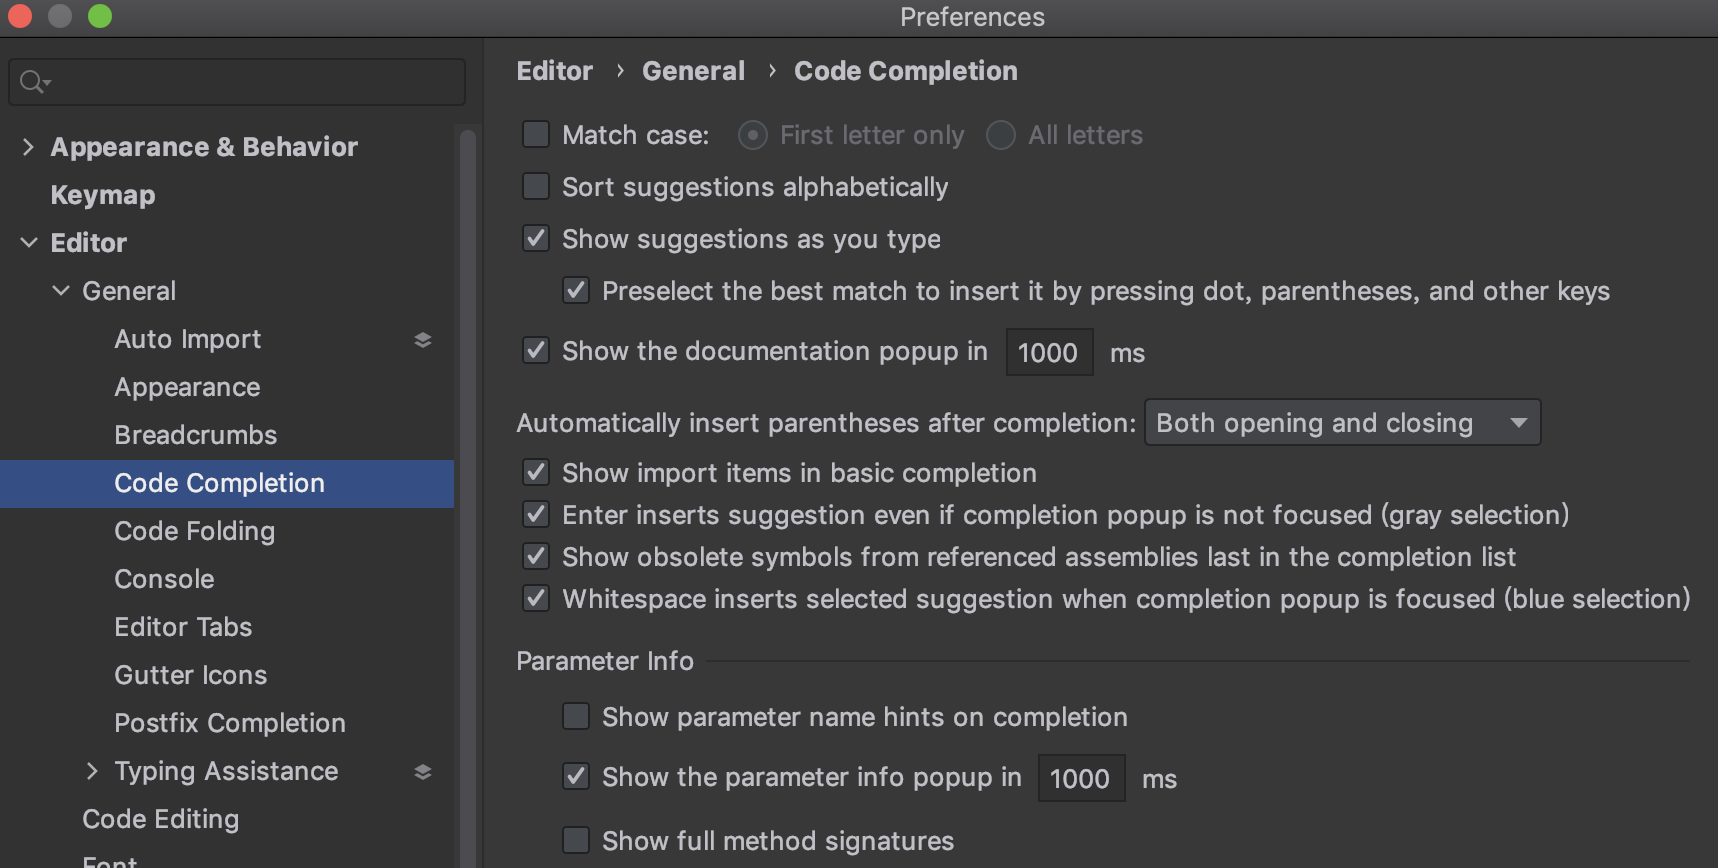The width and height of the screenshot is (1718, 868).
Task: Select the All letters radio button
Action: point(1001,135)
